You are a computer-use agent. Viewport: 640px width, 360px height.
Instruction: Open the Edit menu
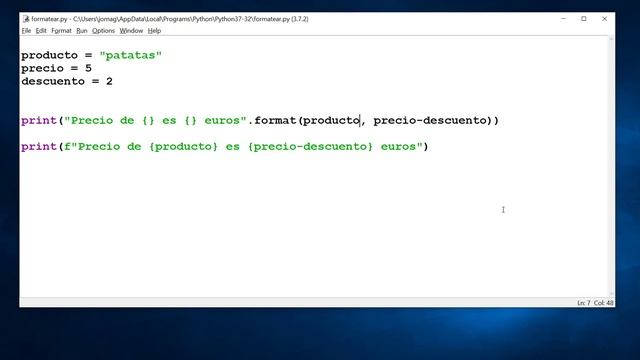tap(41, 31)
